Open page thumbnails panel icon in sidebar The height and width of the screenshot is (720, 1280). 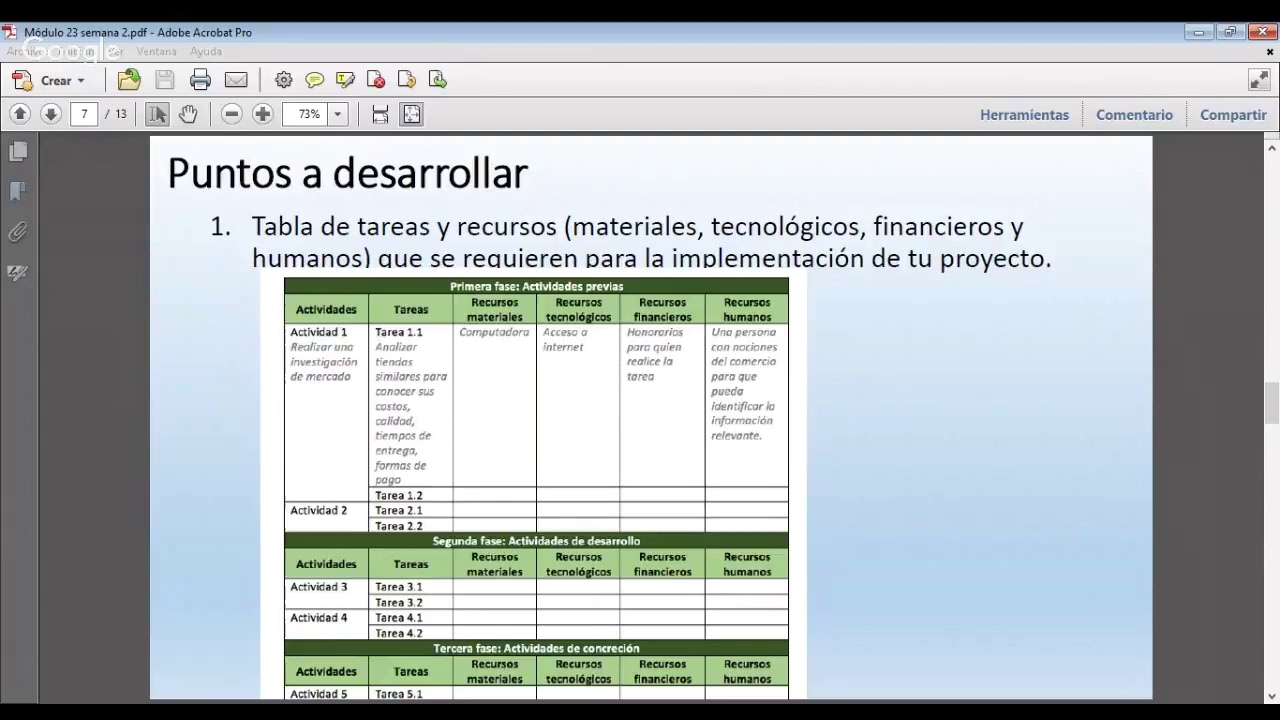(x=18, y=152)
